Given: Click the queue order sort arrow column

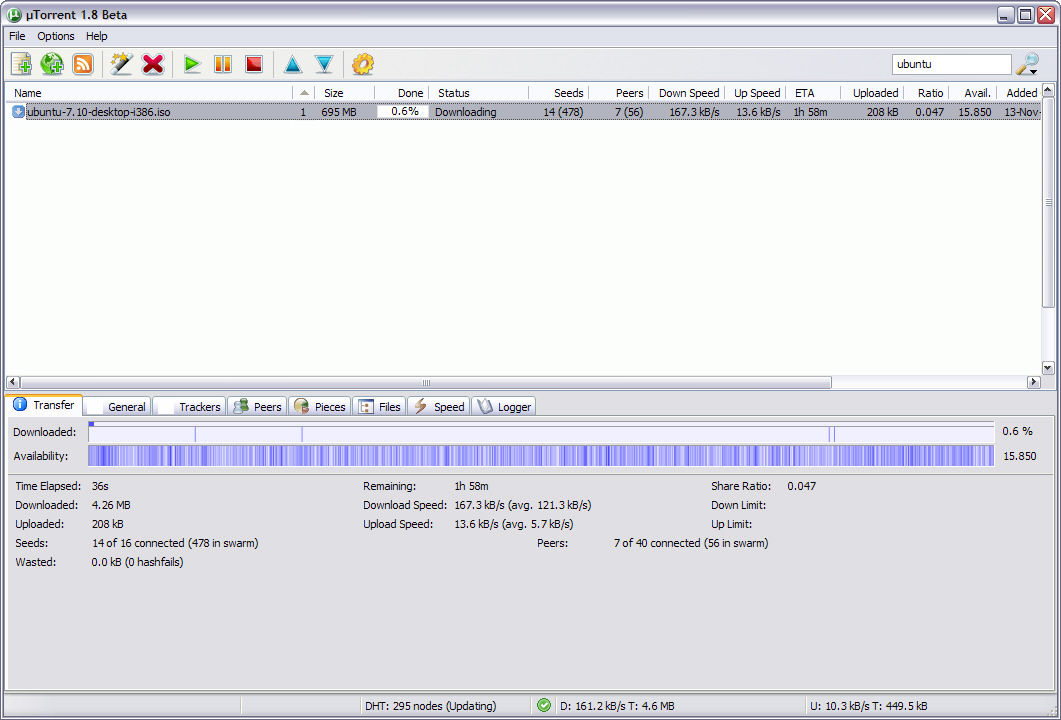Looking at the screenshot, I should click(x=304, y=93).
